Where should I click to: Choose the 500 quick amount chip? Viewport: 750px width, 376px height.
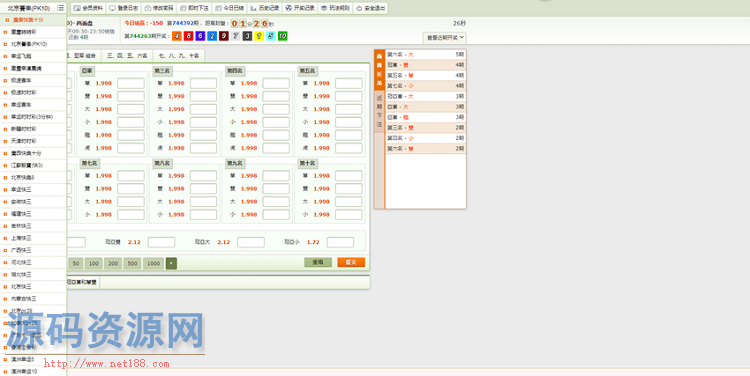click(132, 264)
